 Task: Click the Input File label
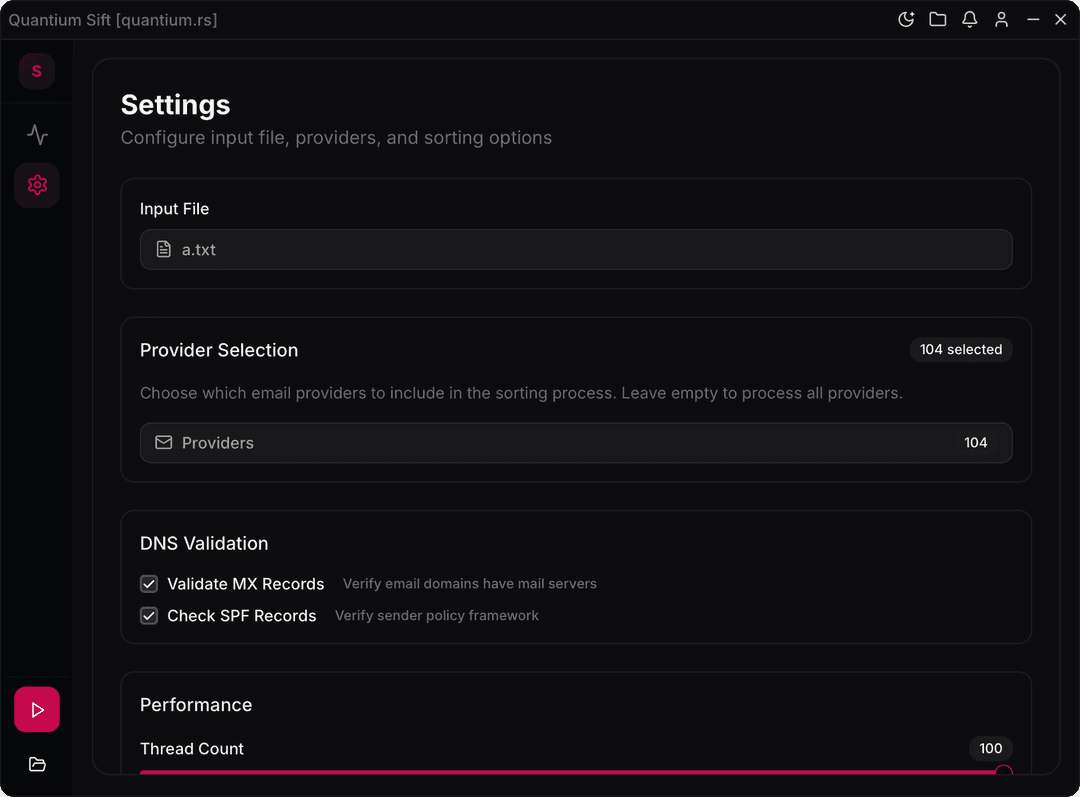pyautogui.click(x=174, y=209)
